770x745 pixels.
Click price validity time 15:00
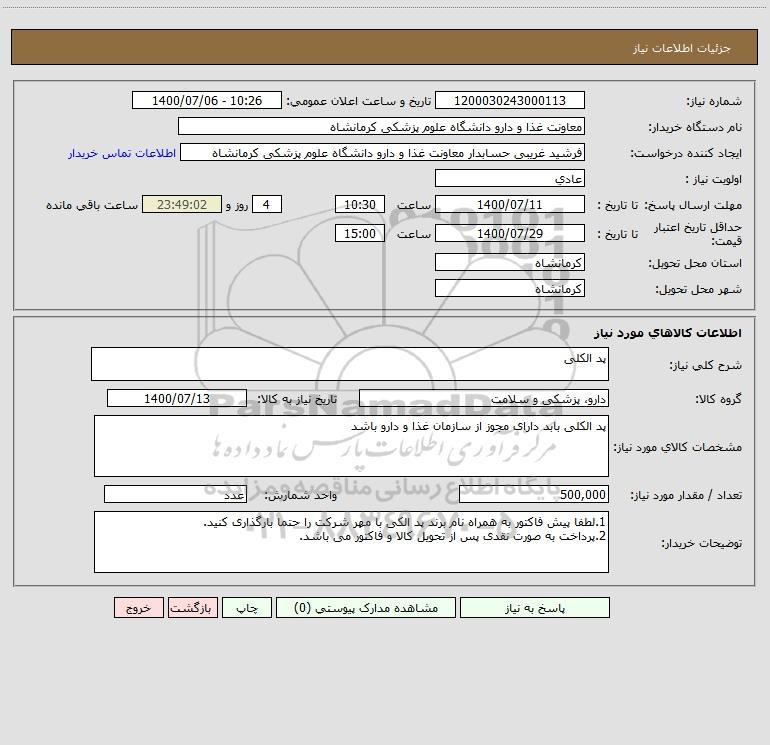click(359, 233)
